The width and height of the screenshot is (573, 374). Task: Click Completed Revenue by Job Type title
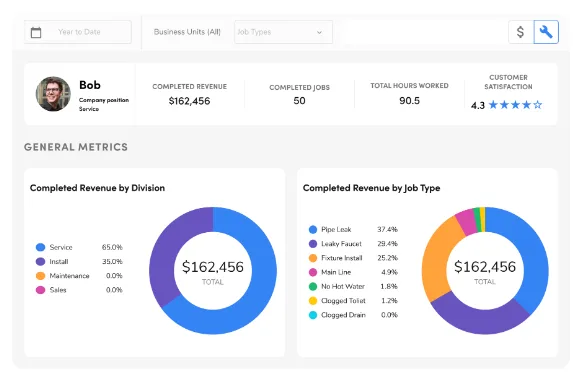pos(372,188)
